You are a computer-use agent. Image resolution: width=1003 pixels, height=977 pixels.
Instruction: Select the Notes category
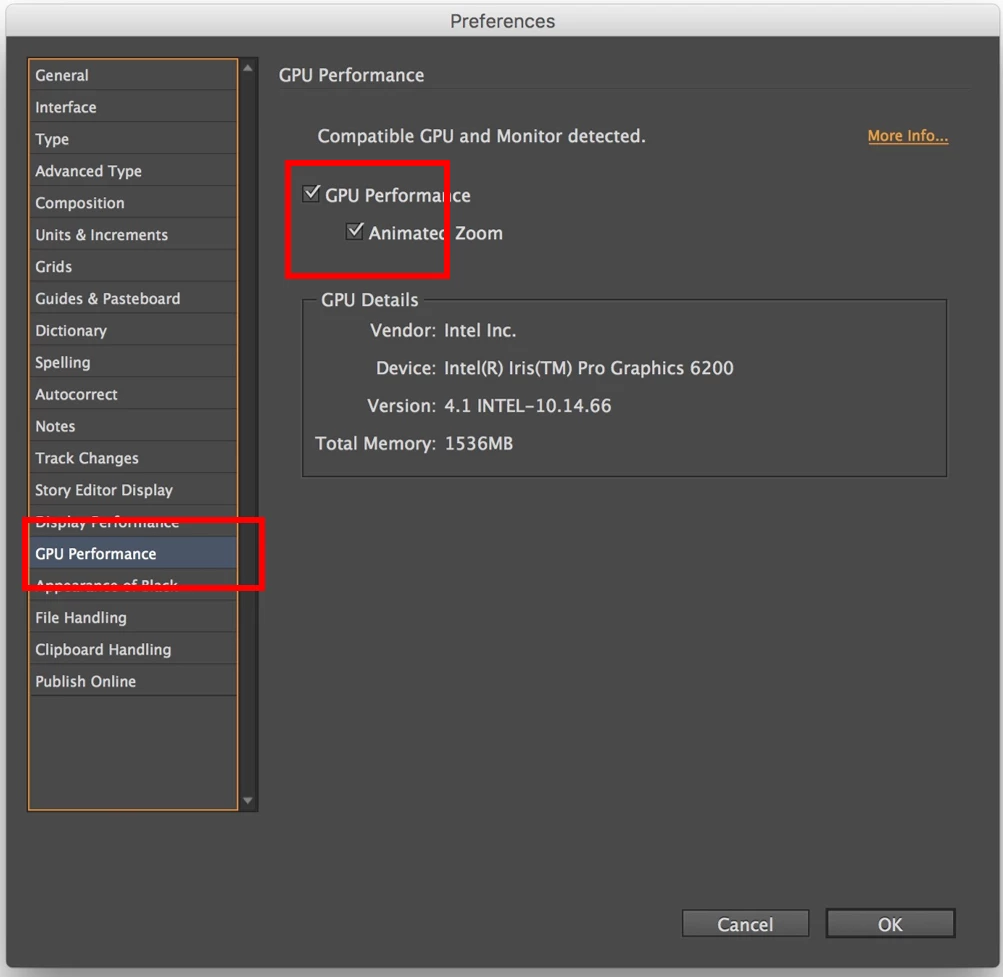pos(133,426)
